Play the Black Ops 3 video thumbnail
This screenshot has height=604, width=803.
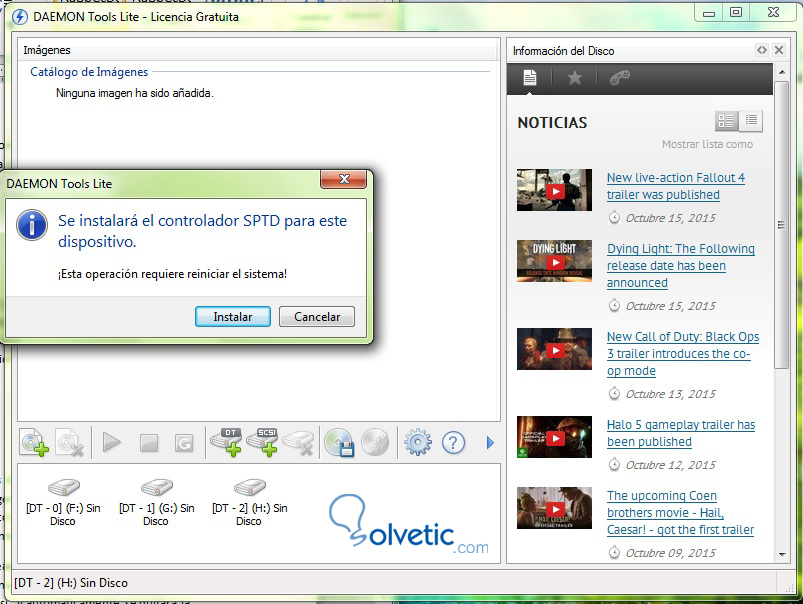555,349
